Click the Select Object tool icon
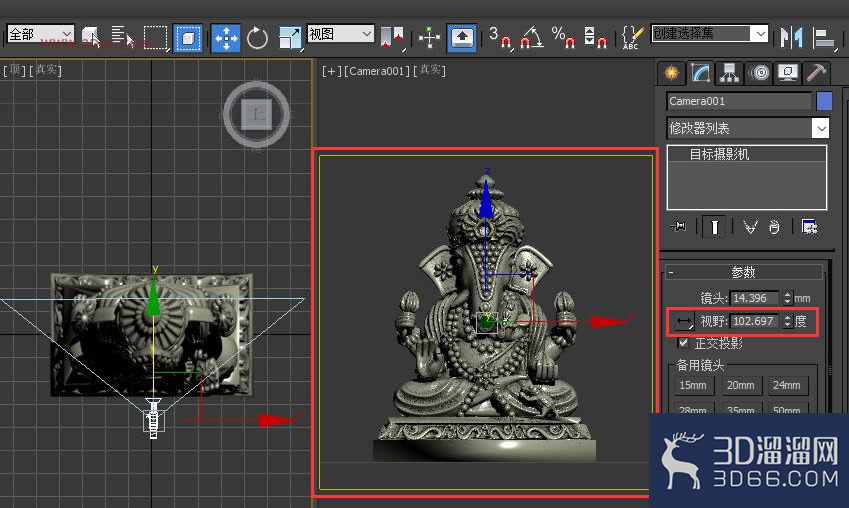 tap(91, 38)
